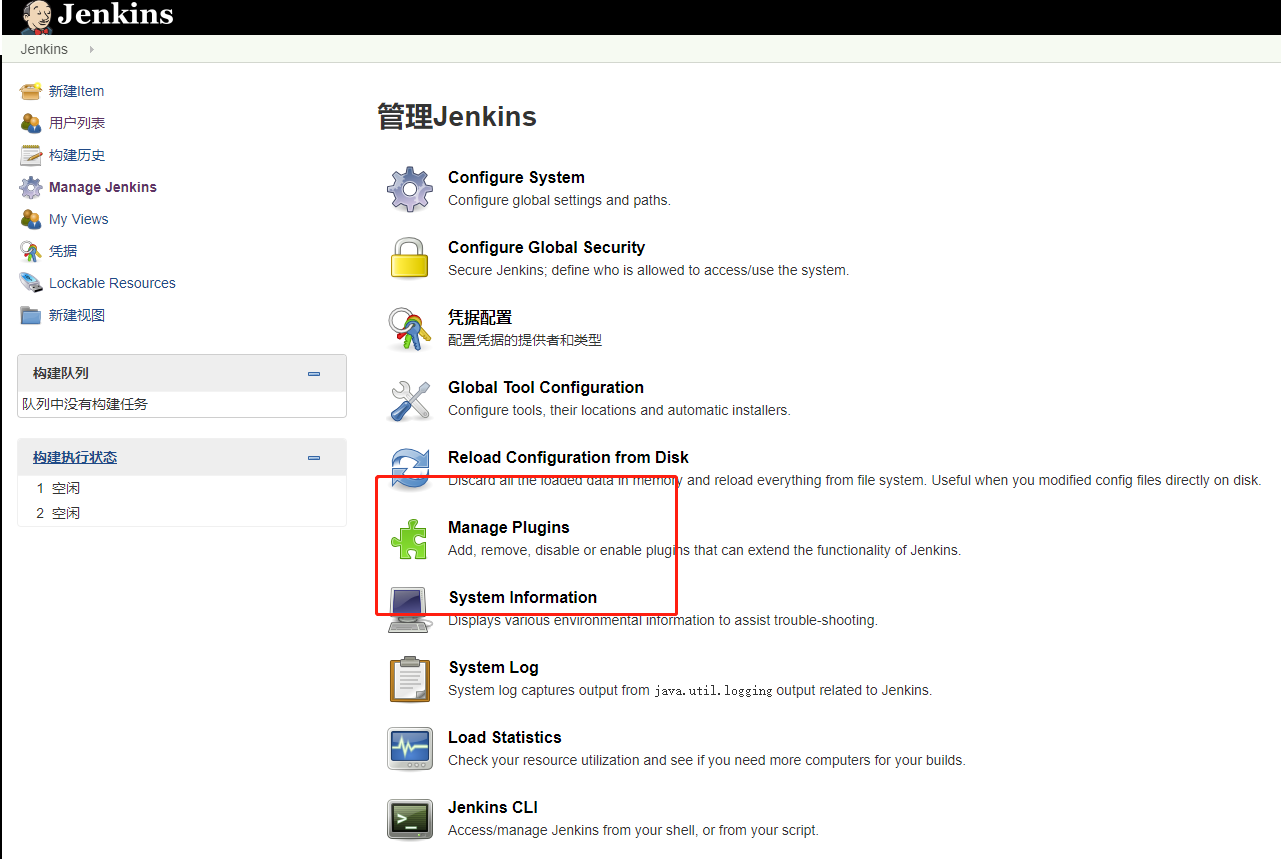Screen dimensions: 1281x859
Task: Open Configure Global Security
Action: (x=546, y=247)
